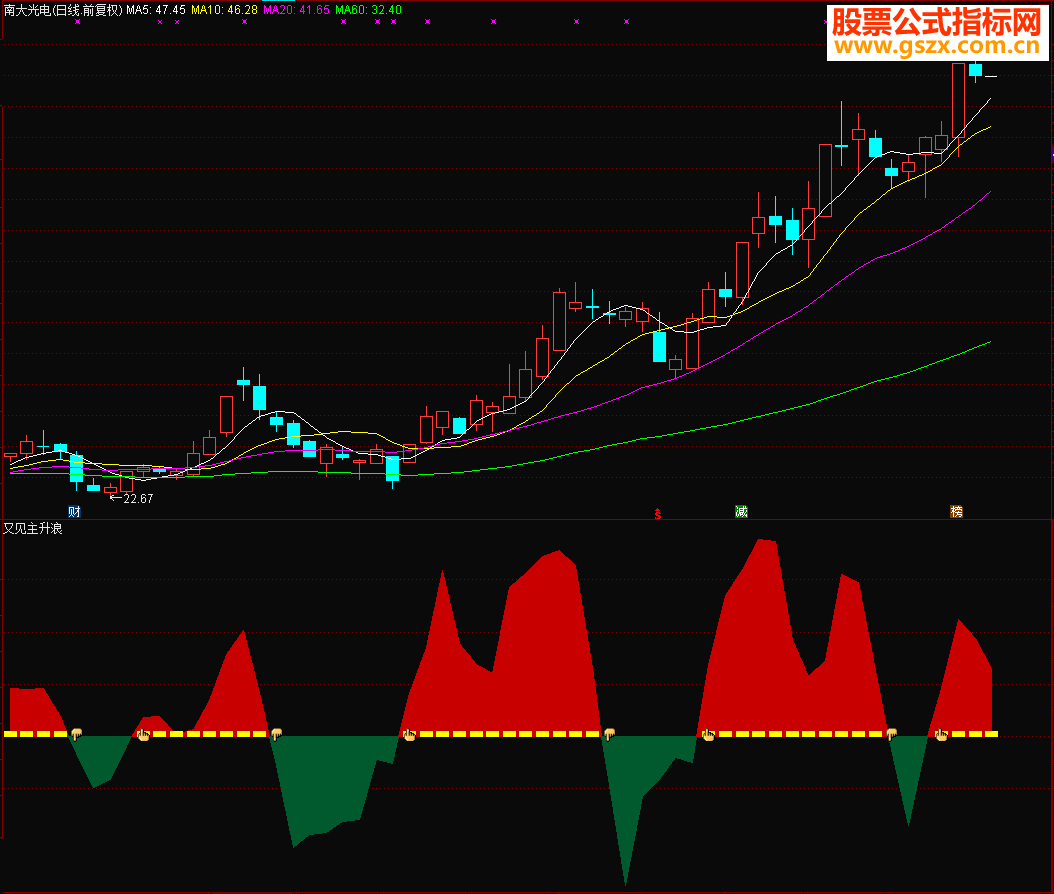Select the MA10: 46.28 indicator label

[x=225, y=10]
